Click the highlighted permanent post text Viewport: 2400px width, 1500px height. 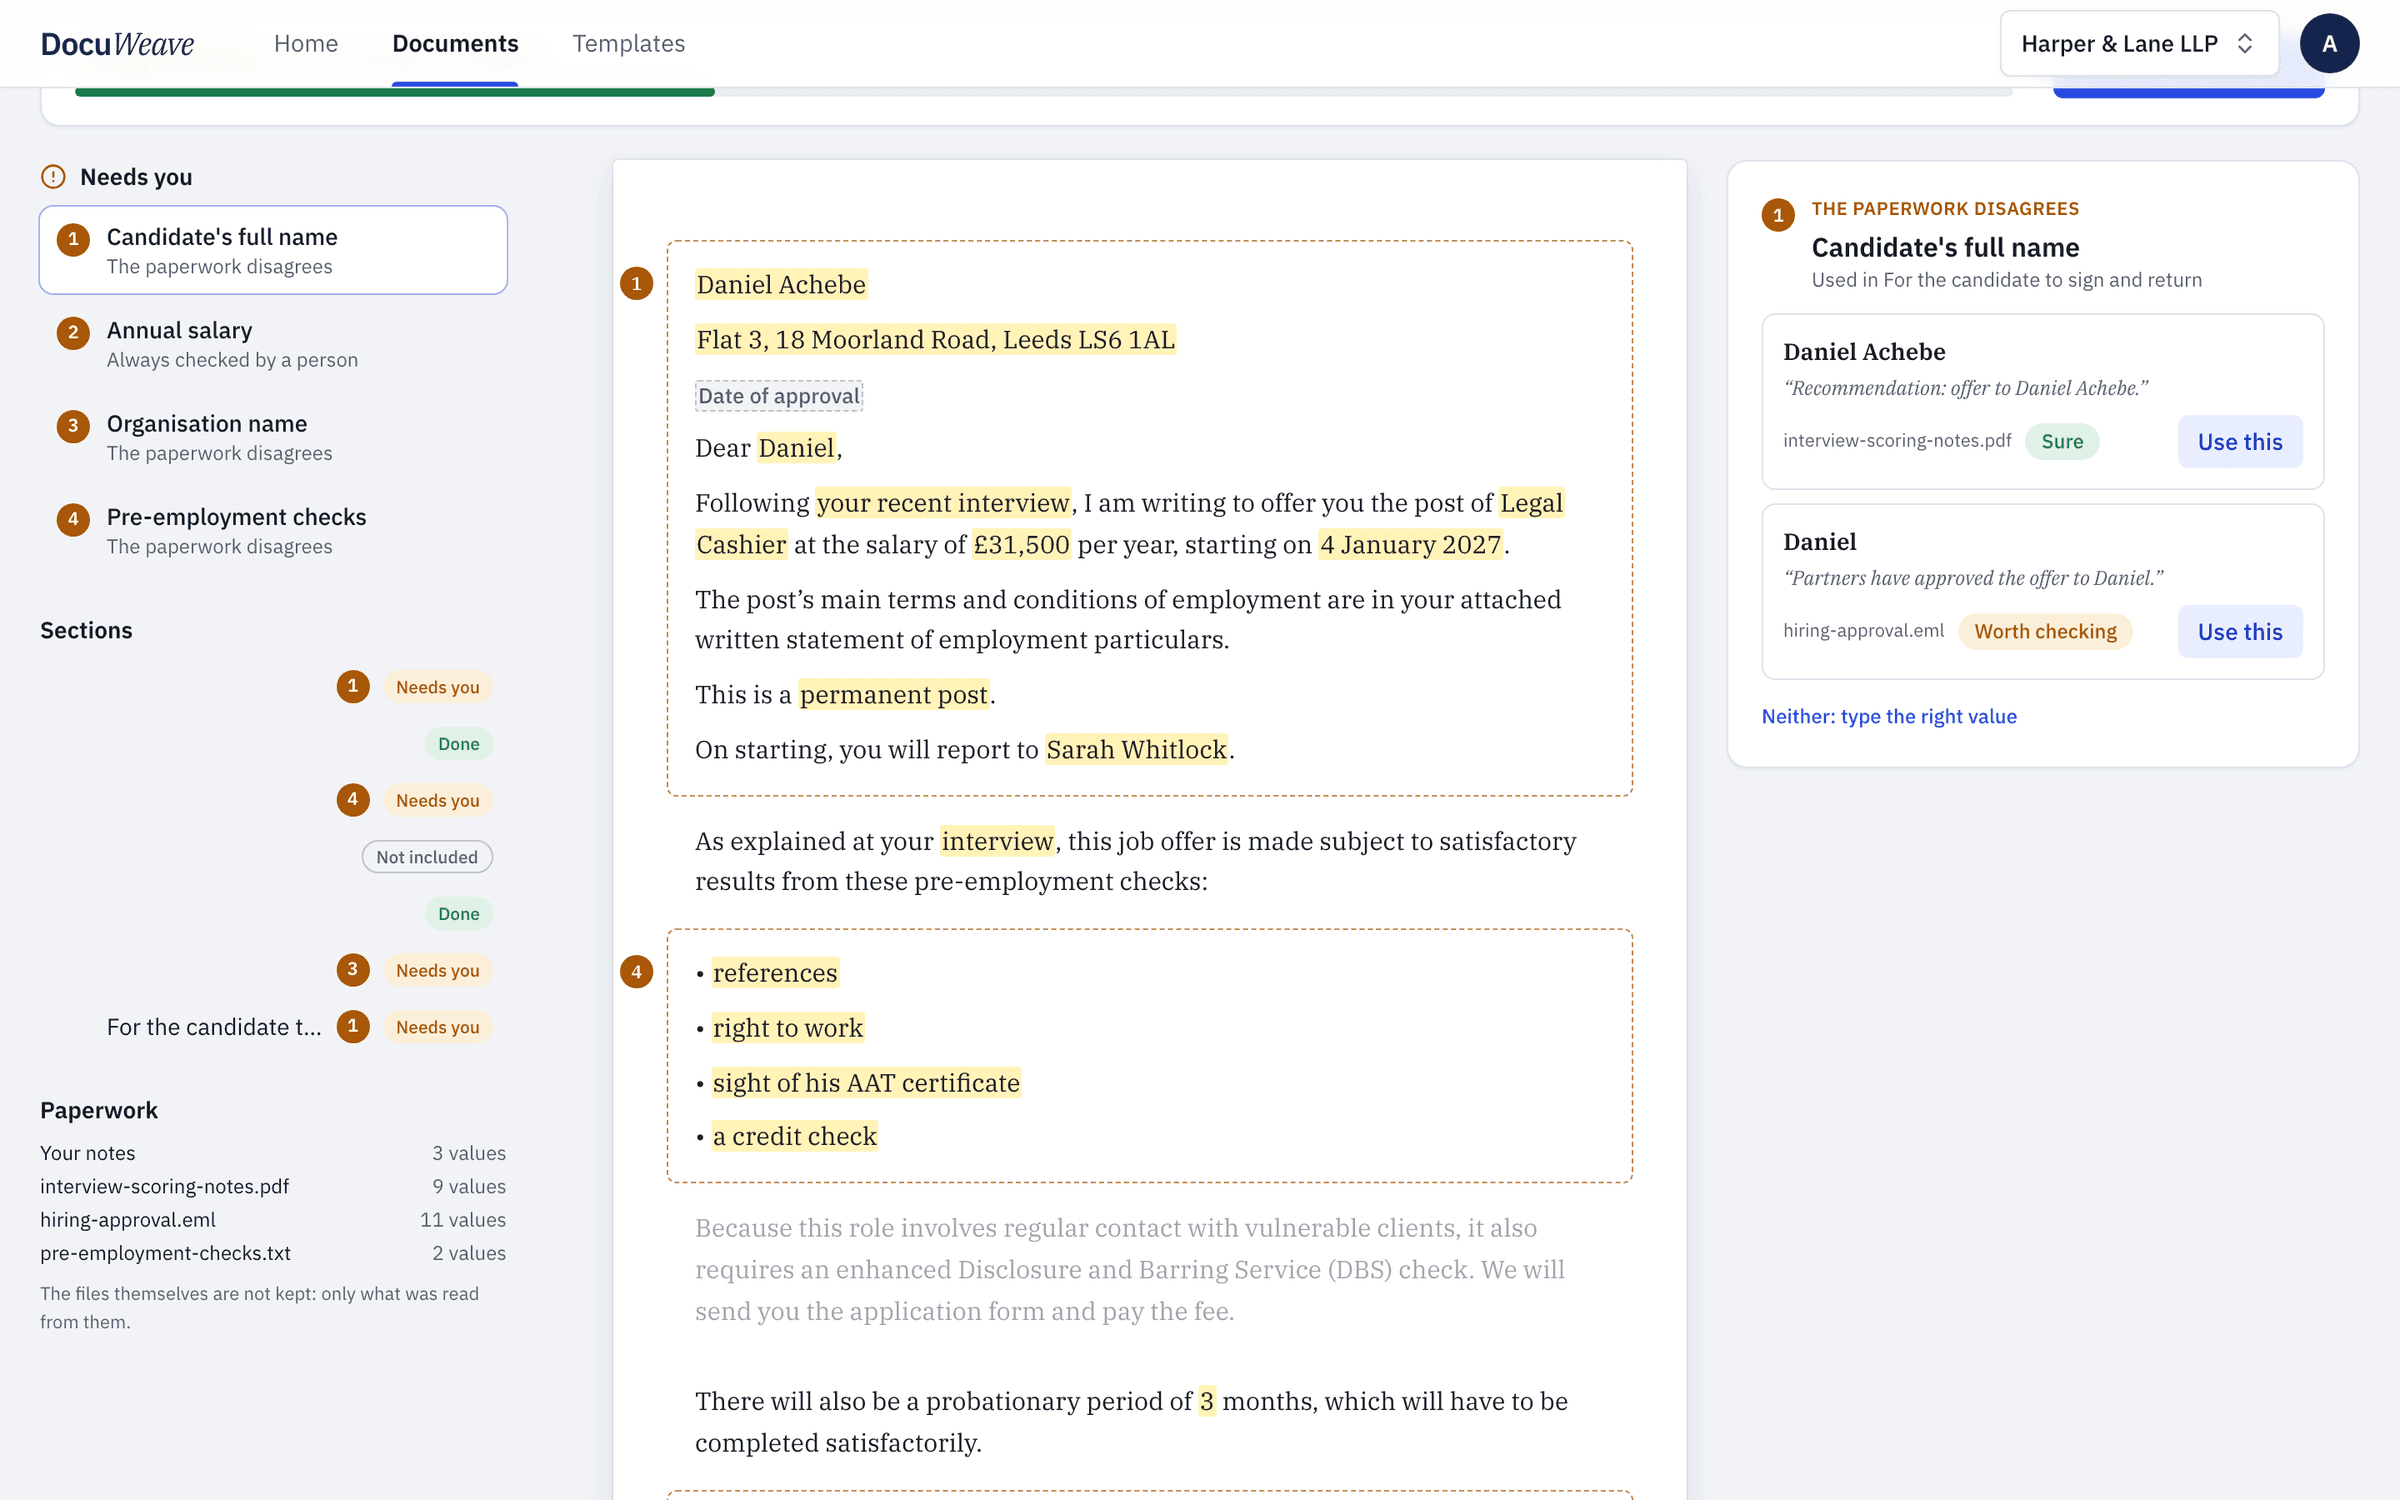[x=894, y=695]
